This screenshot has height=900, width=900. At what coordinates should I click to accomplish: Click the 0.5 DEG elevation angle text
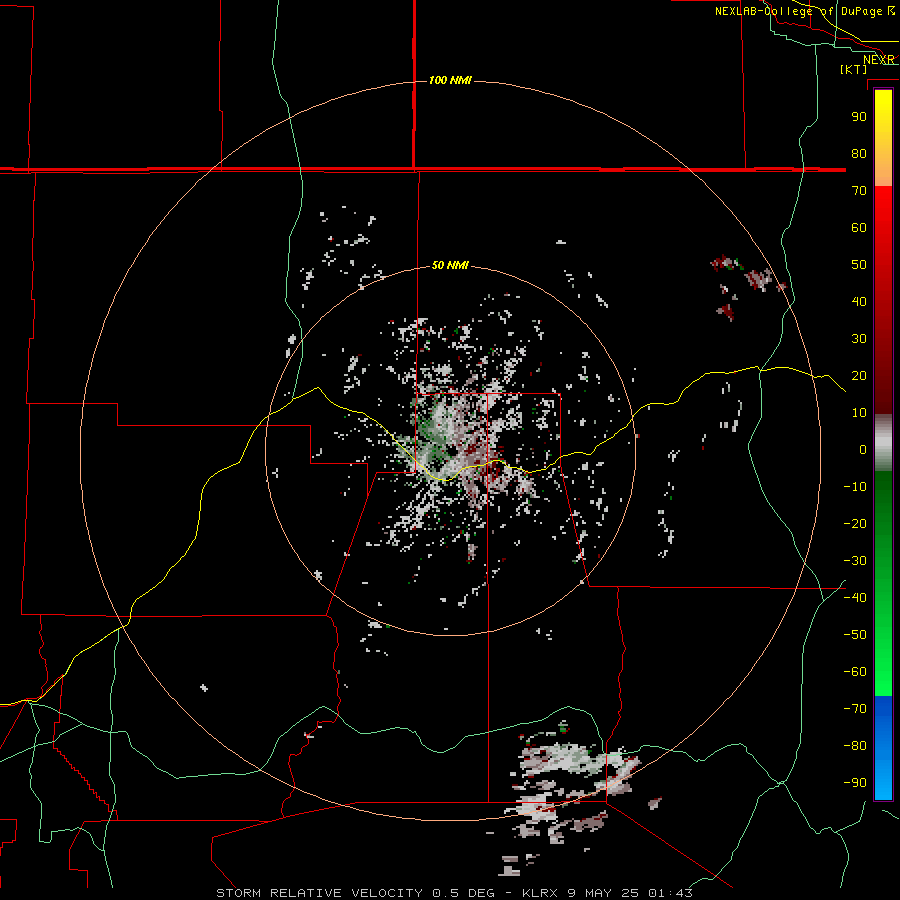point(463,893)
